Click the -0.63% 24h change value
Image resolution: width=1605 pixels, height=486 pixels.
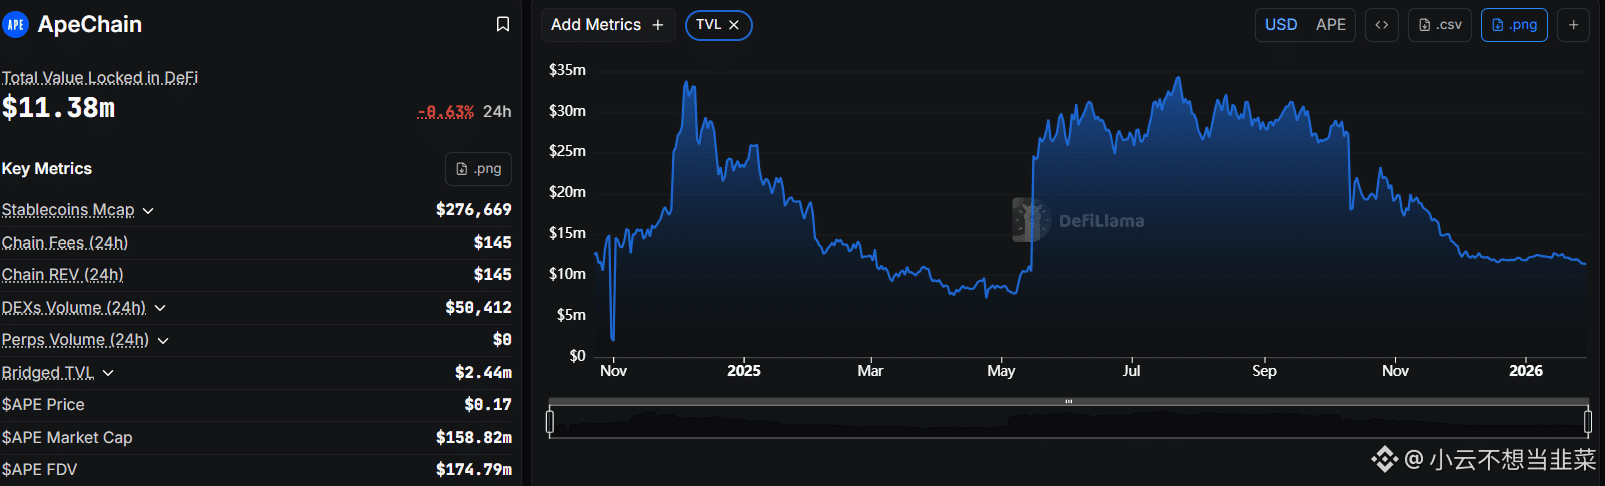446,112
